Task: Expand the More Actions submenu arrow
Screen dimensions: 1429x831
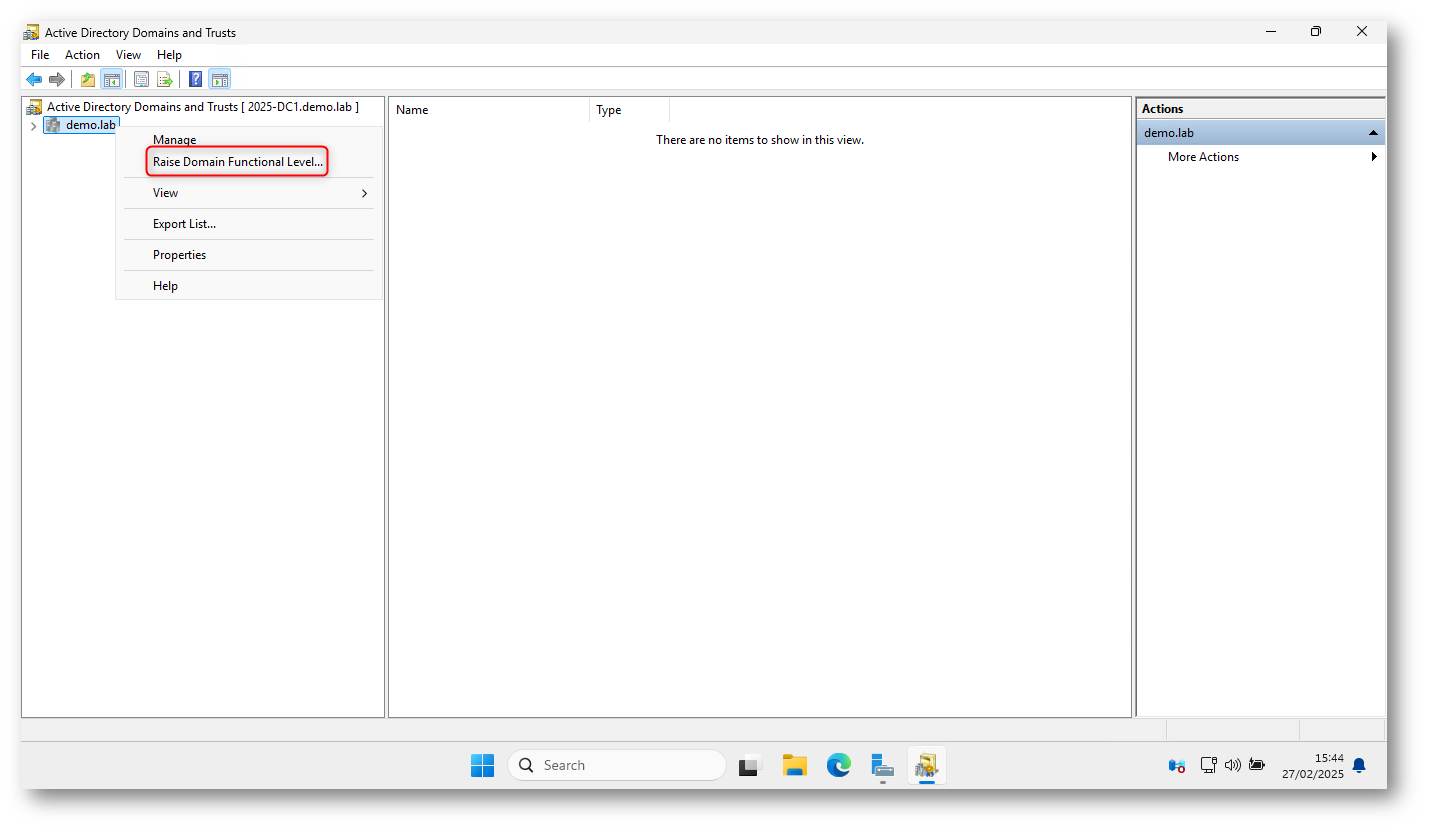Action: [1374, 157]
